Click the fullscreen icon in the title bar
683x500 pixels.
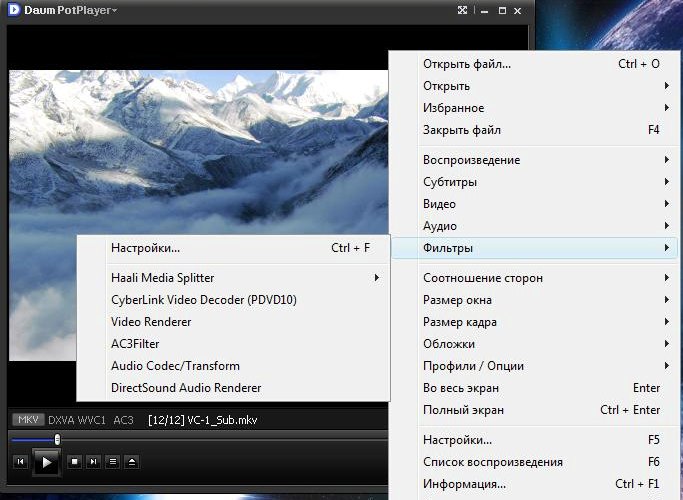pos(462,10)
